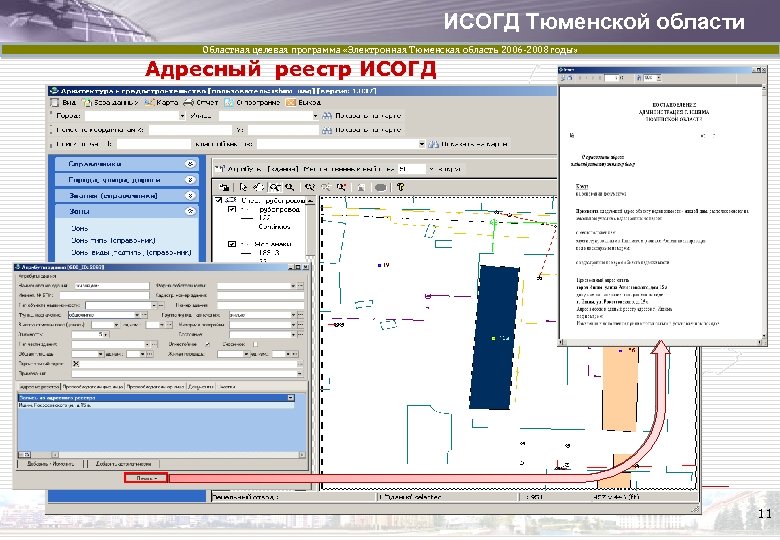Open the Отчет menu
Image resolution: width=780 pixels, height=540 pixels.
(x=201, y=102)
